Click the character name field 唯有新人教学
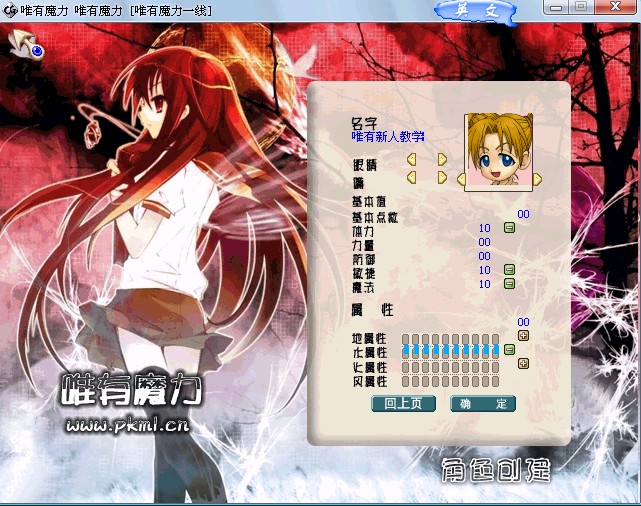The width and height of the screenshot is (641, 506). pyautogui.click(x=388, y=135)
